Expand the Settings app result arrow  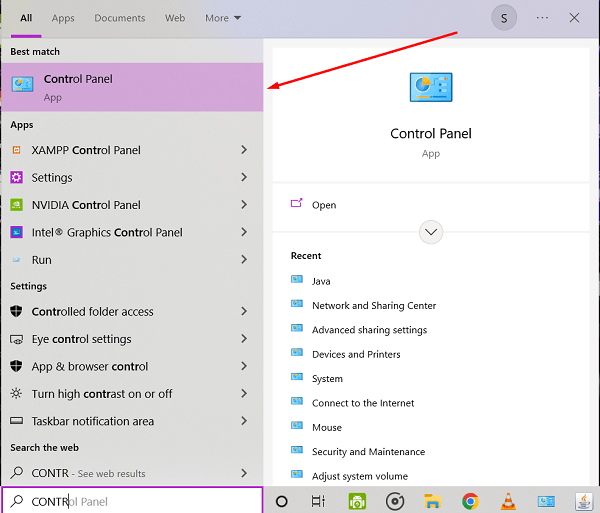tap(244, 177)
